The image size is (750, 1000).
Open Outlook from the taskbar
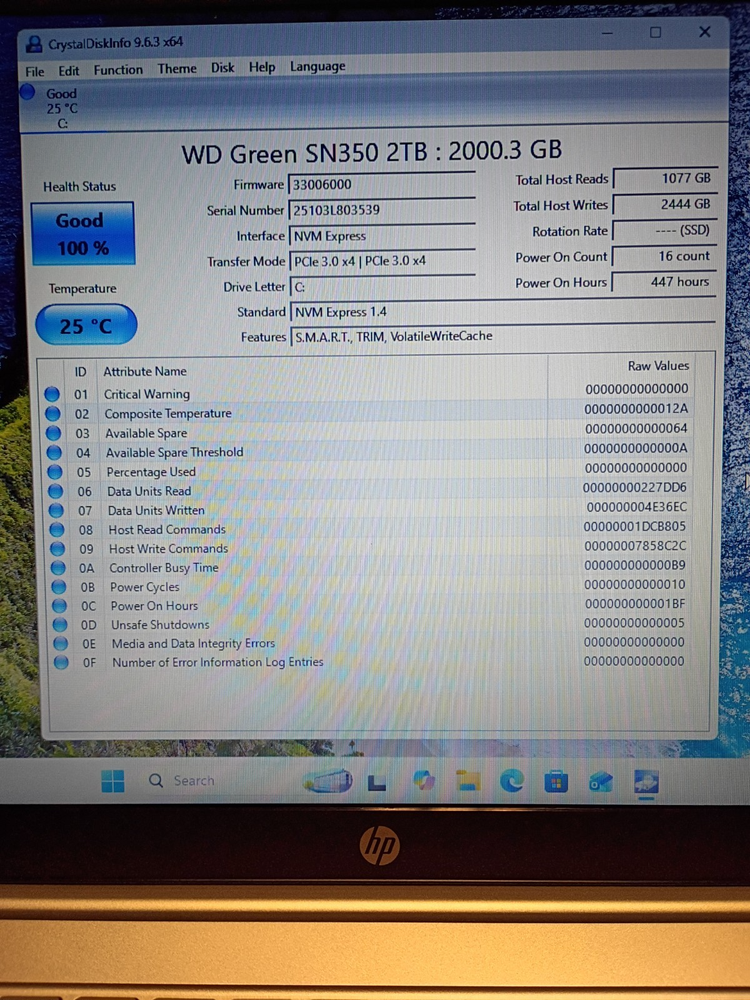[x=601, y=781]
